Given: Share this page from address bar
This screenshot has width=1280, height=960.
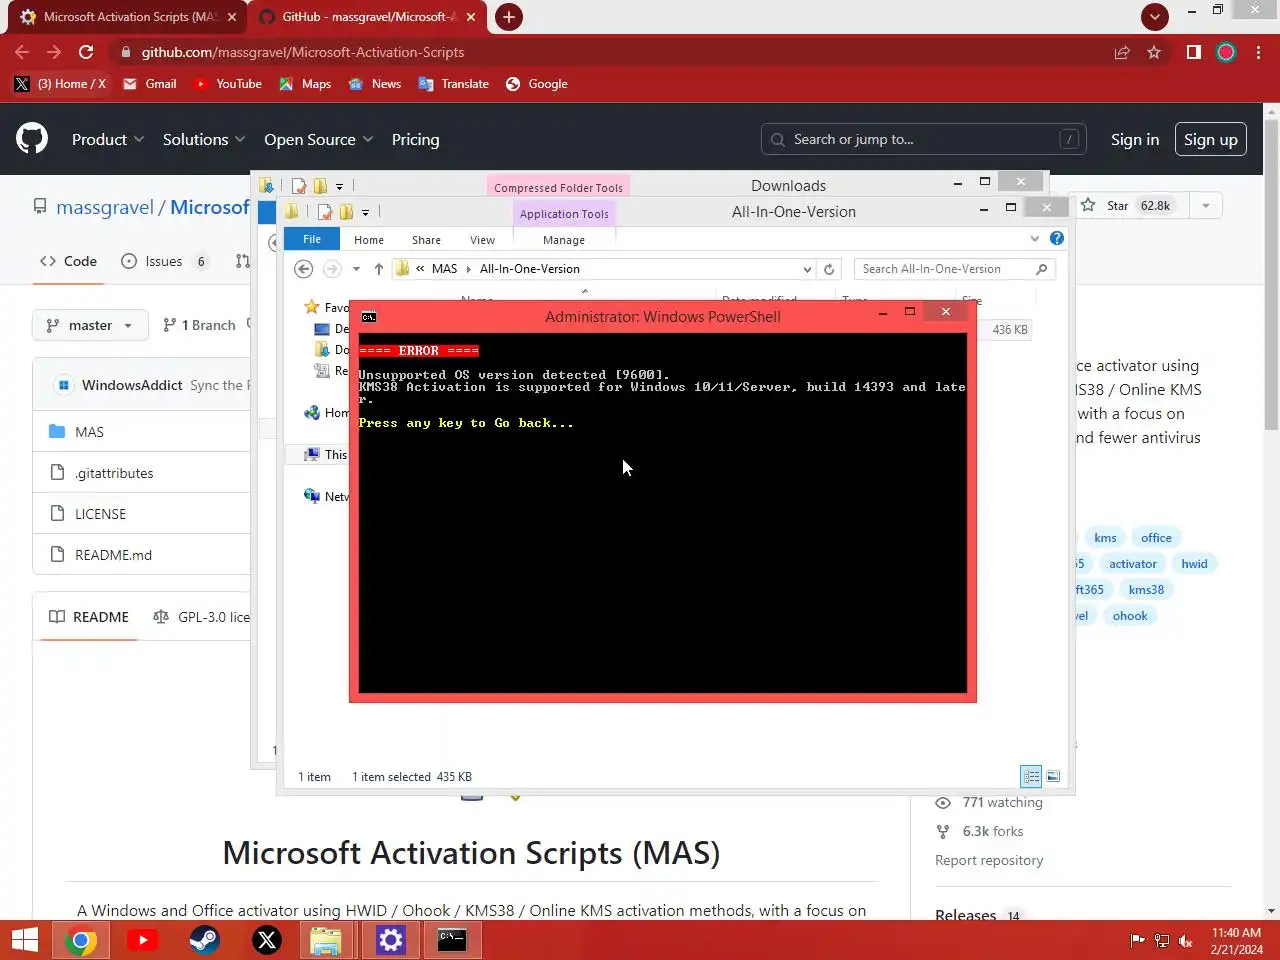Looking at the screenshot, I should coord(1122,52).
